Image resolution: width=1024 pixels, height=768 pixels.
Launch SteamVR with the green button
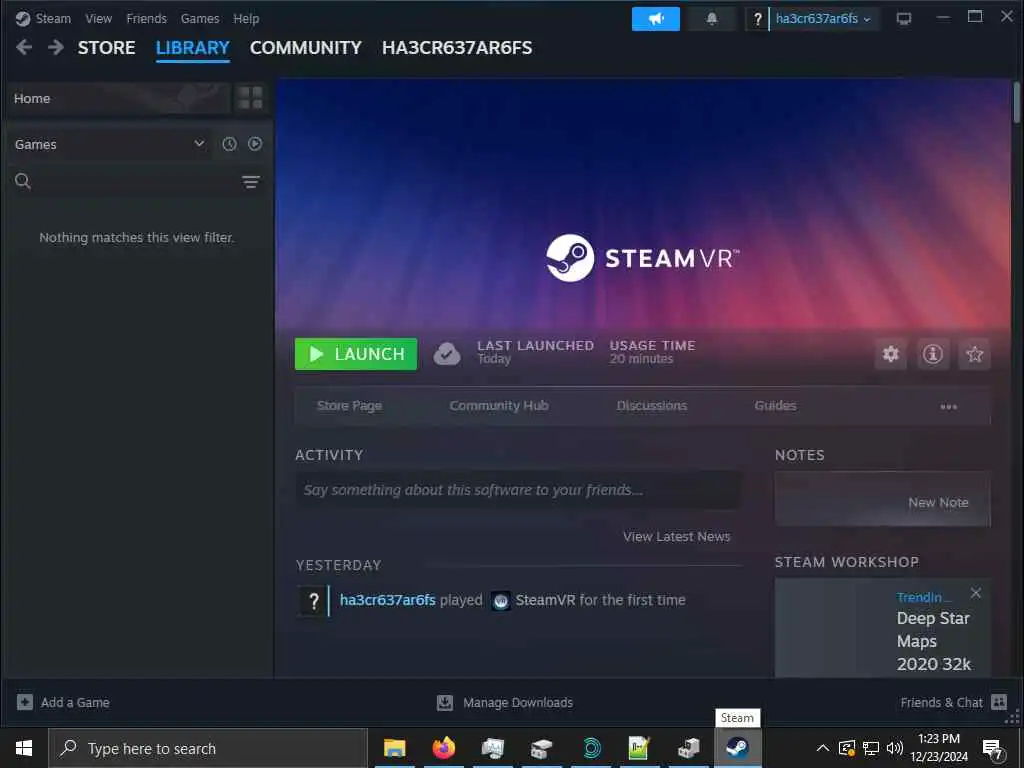pos(356,354)
